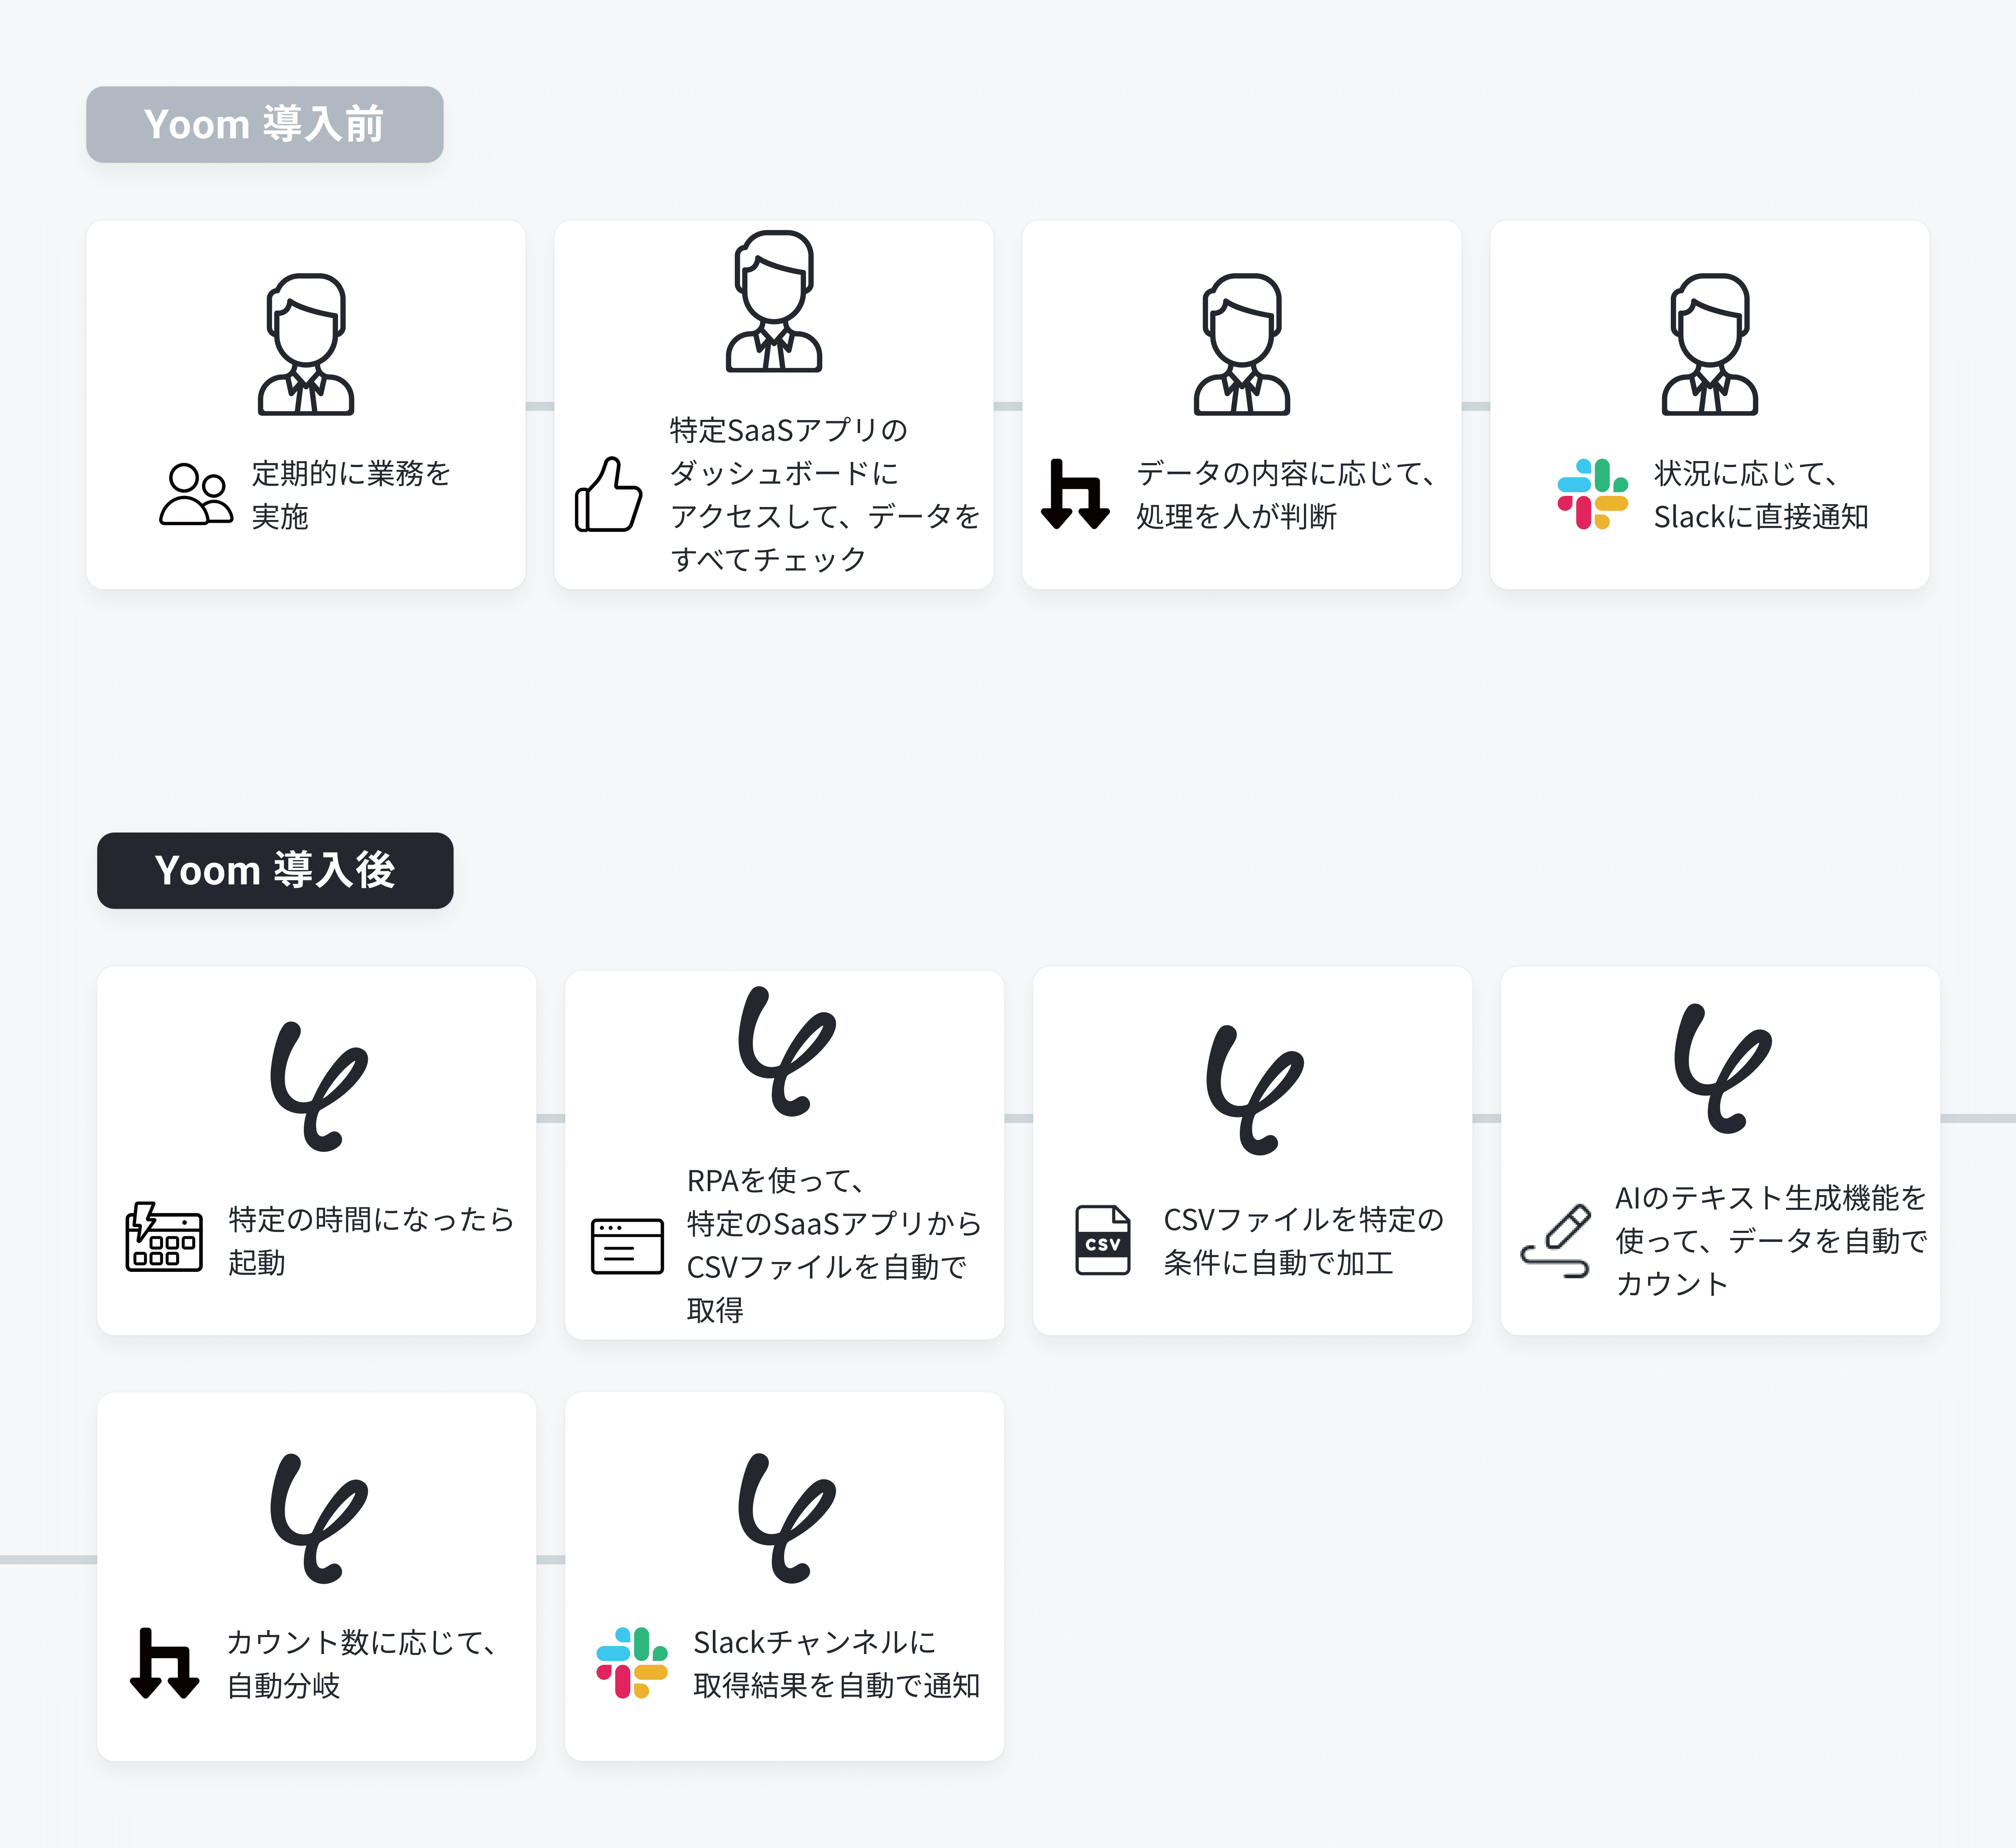
Task: Click the person avatar above 定期的に業務を実施
Action: (x=306, y=344)
